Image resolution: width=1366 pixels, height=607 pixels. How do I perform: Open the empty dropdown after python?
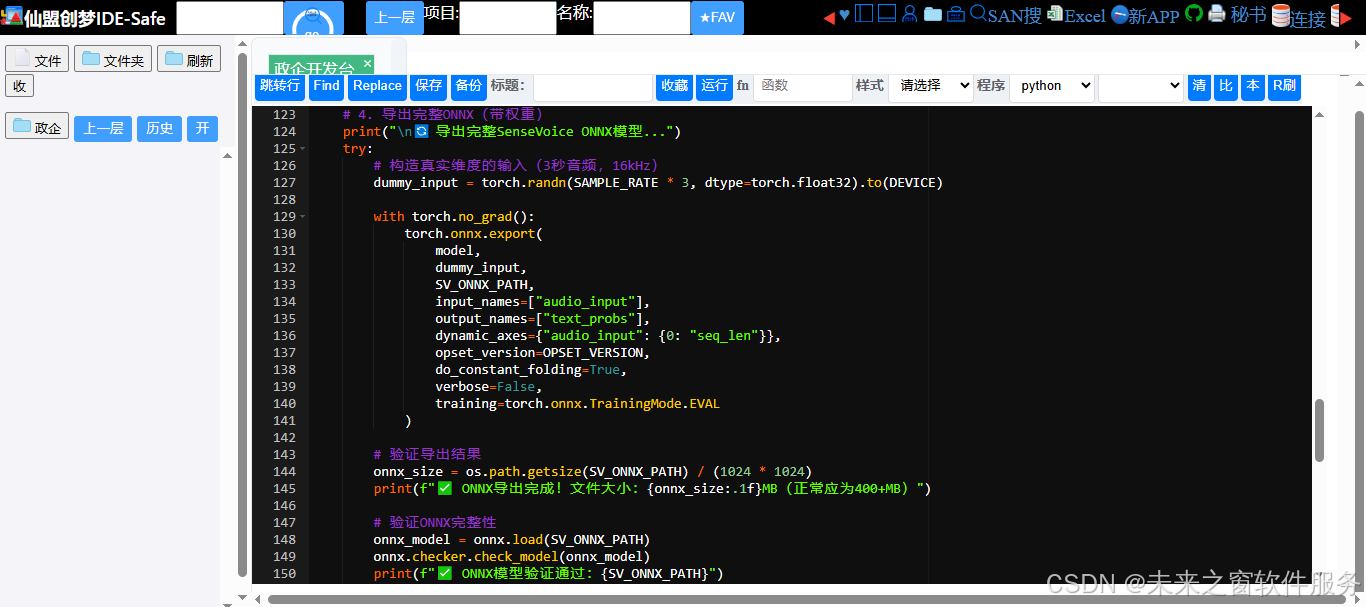point(1141,86)
